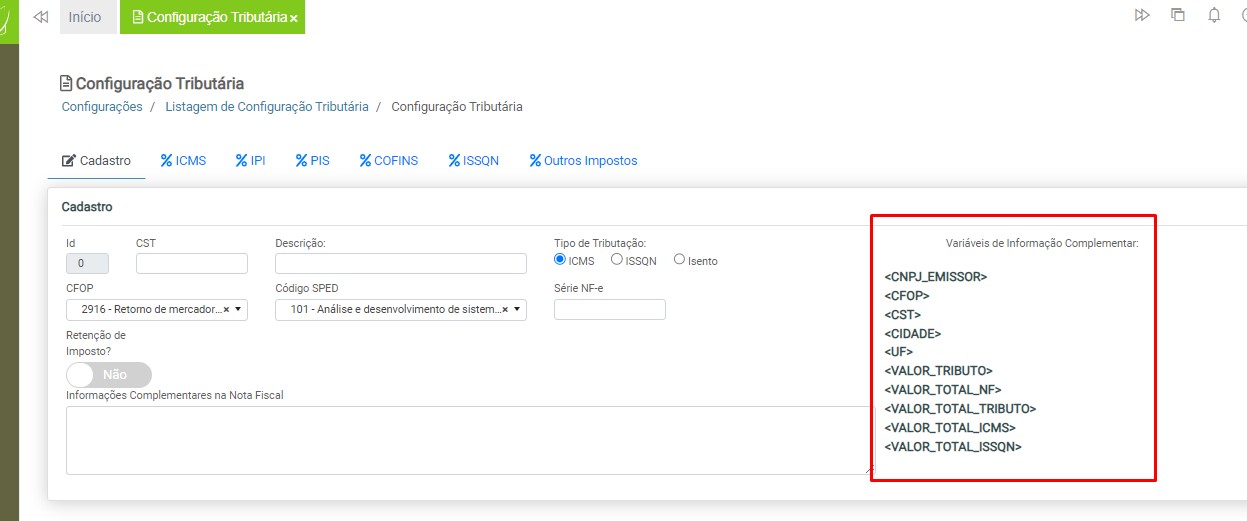Screen dimensions: 1247x521
Task: Click the Descrição input field
Action: click(400, 264)
